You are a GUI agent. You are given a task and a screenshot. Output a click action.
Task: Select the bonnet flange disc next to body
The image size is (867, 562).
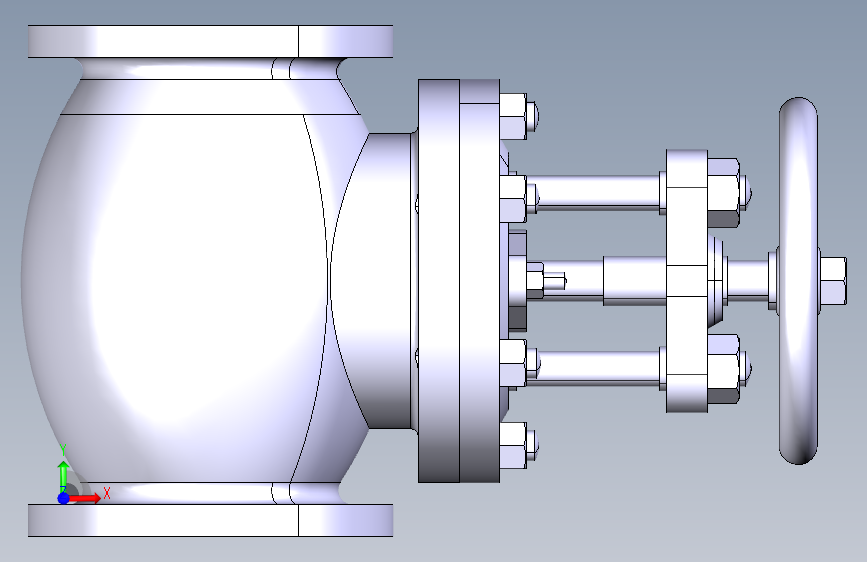(438, 281)
